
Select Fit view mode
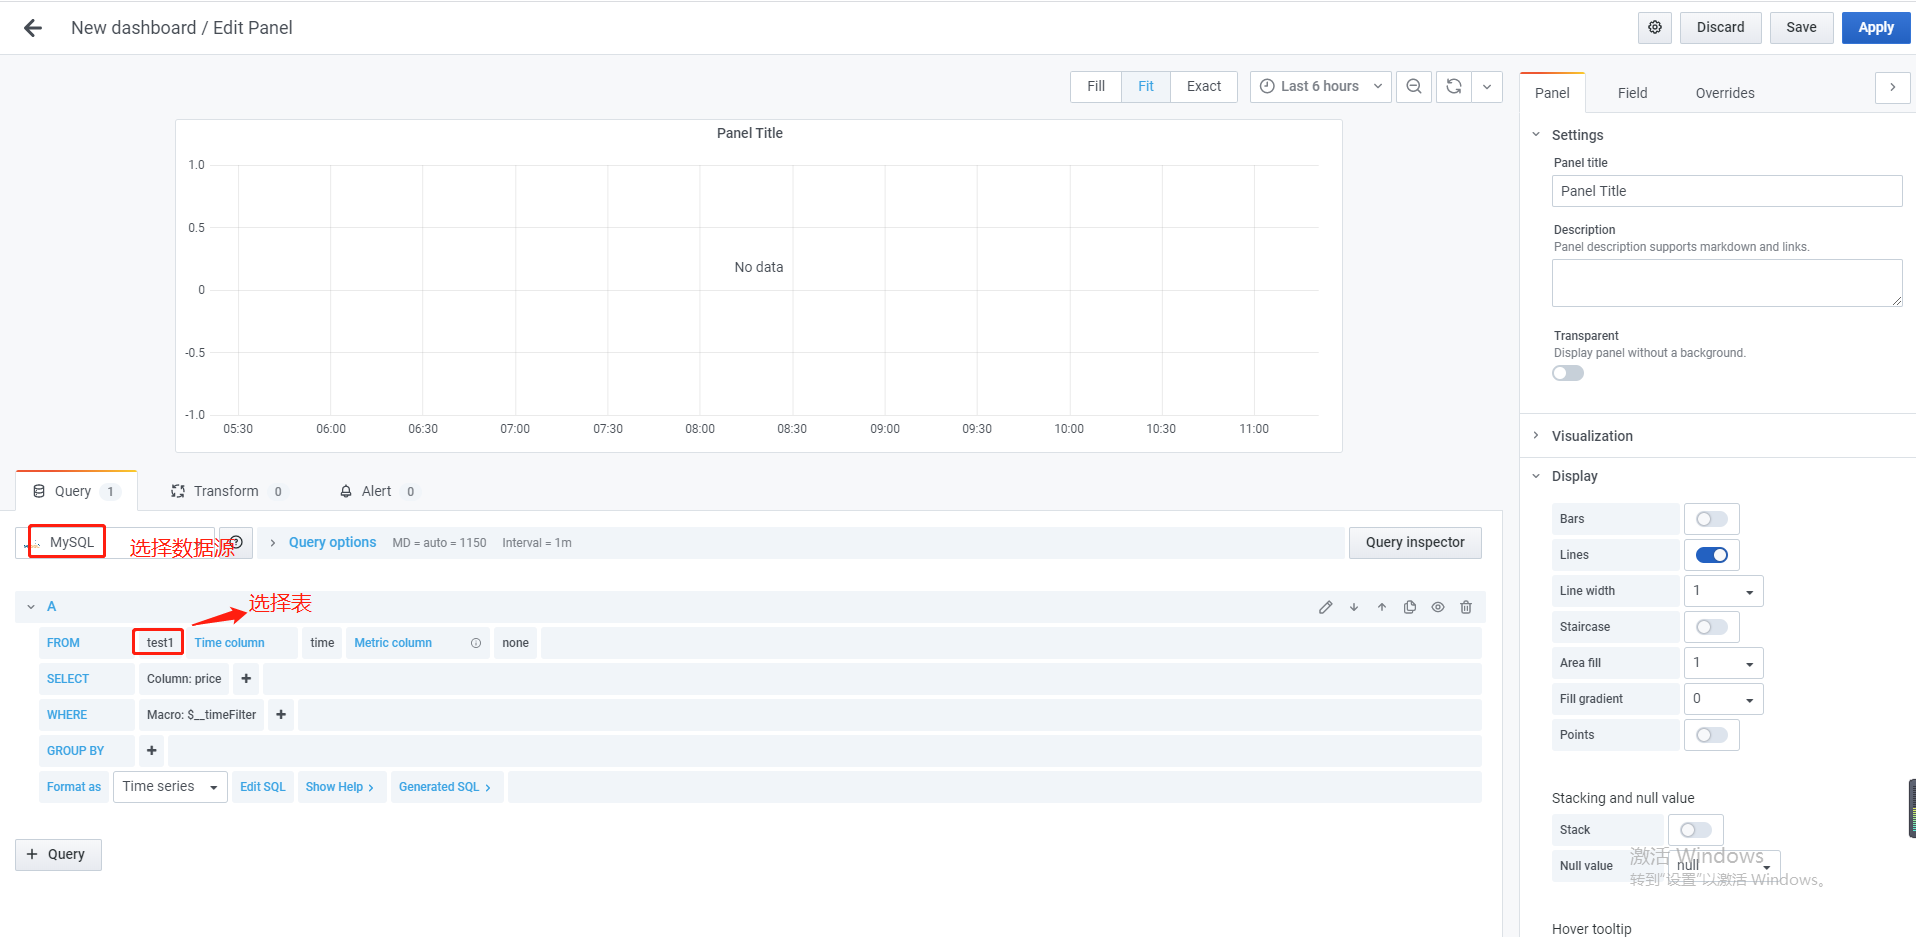pyautogui.click(x=1146, y=86)
